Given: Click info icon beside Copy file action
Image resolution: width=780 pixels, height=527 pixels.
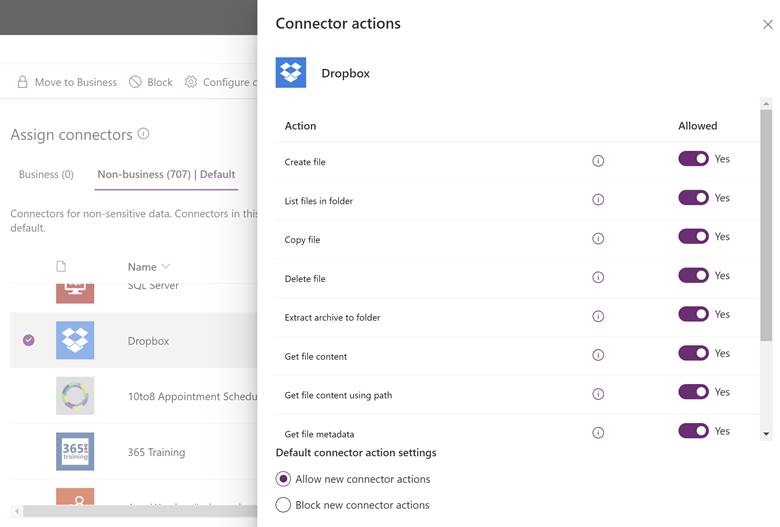Looking at the screenshot, I should click(598, 238).
